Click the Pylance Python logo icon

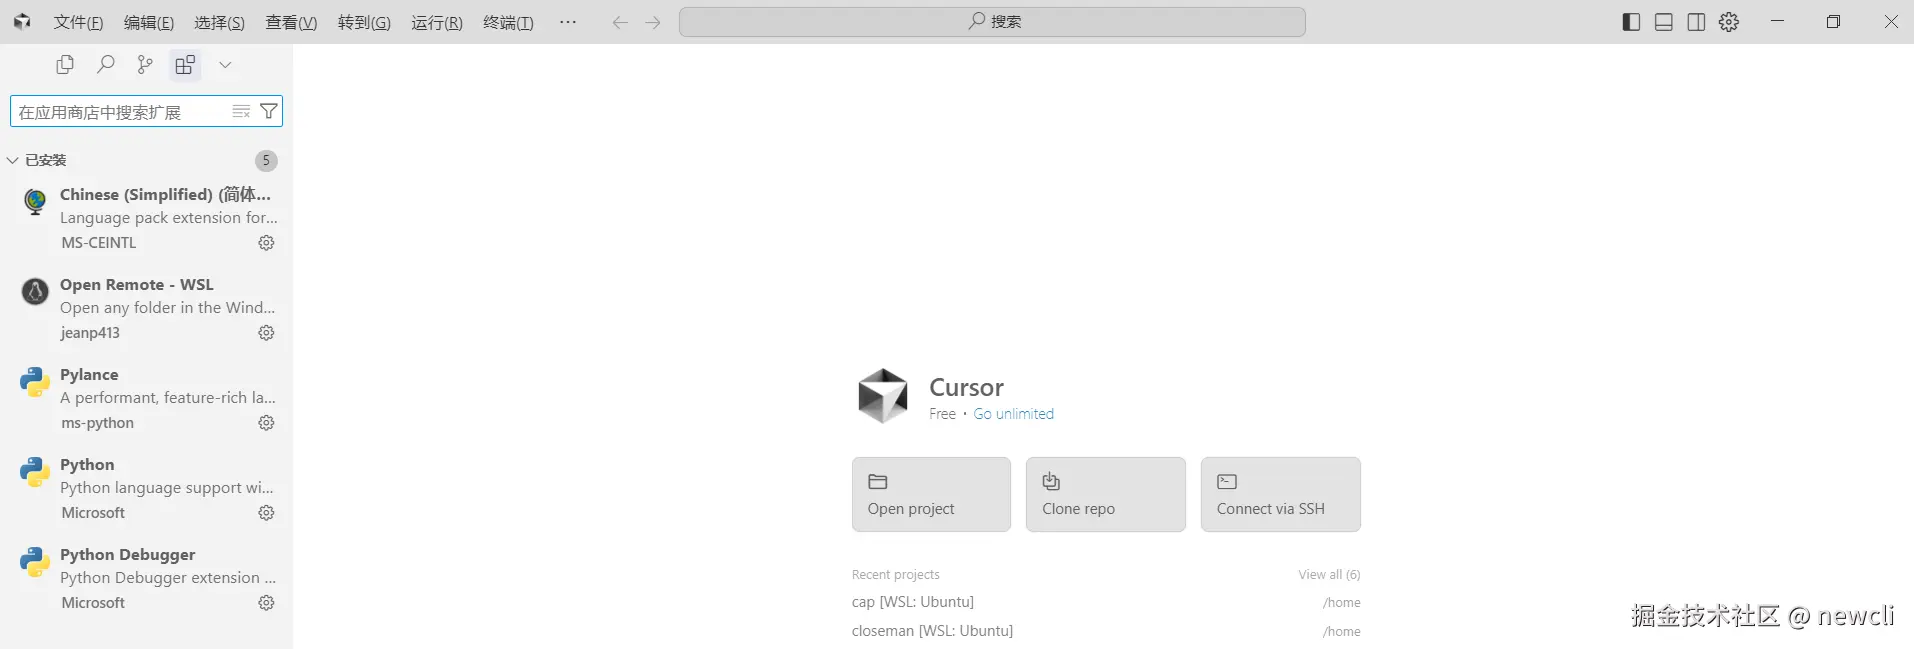[35, 382]
